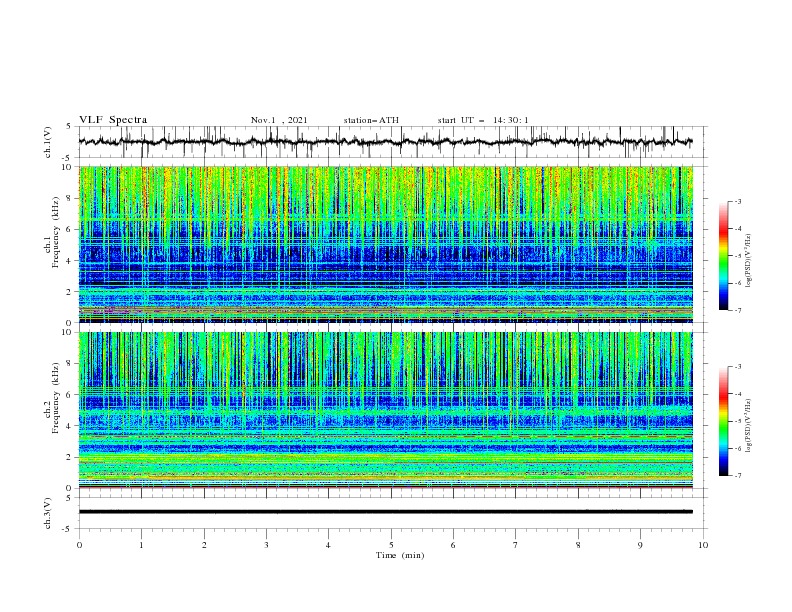
Task: Click inside the ch.2 spectrogram panel
Action: pos(386,410)
